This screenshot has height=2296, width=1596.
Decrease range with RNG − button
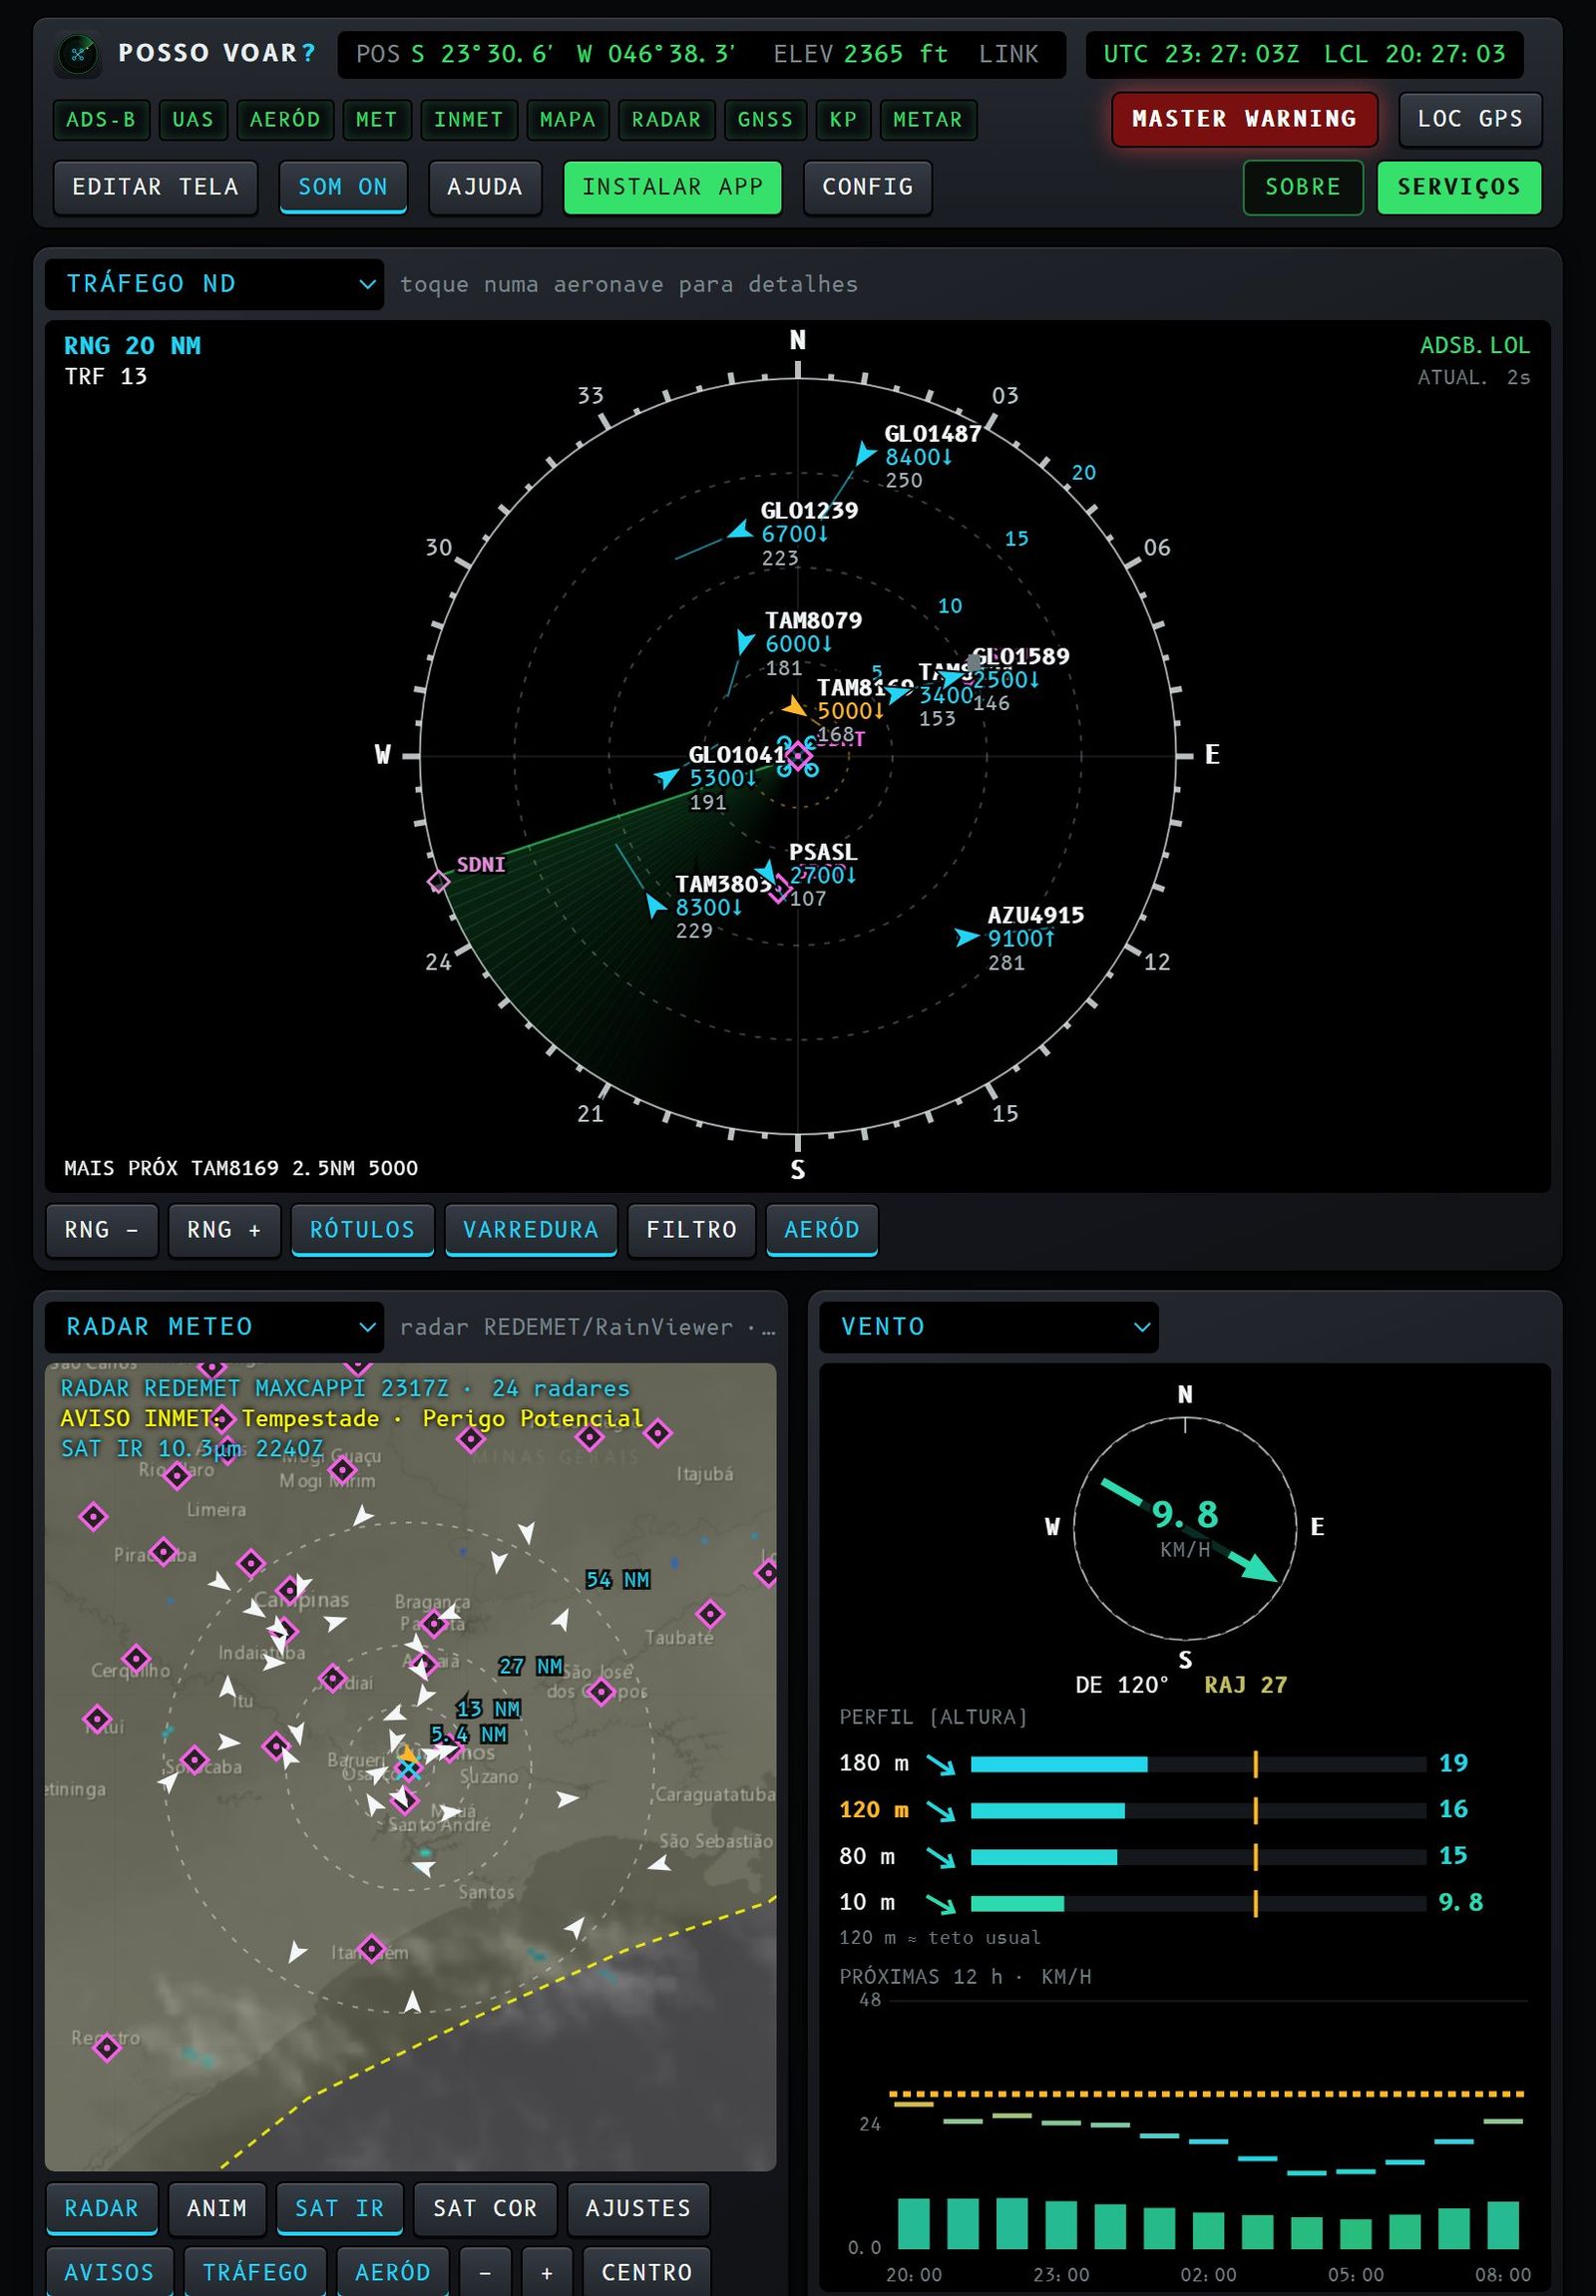[x=102, y=1229]
